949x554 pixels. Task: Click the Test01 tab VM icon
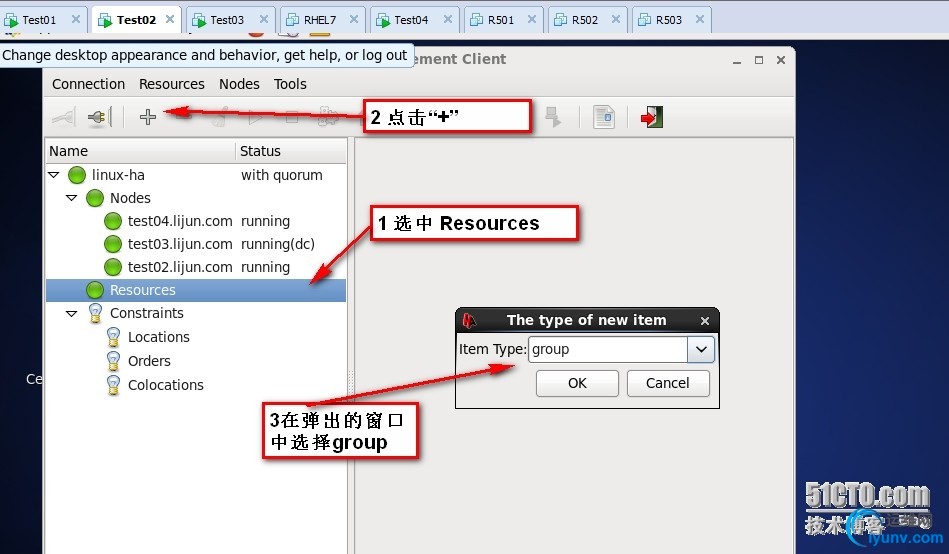coord(11,20)
